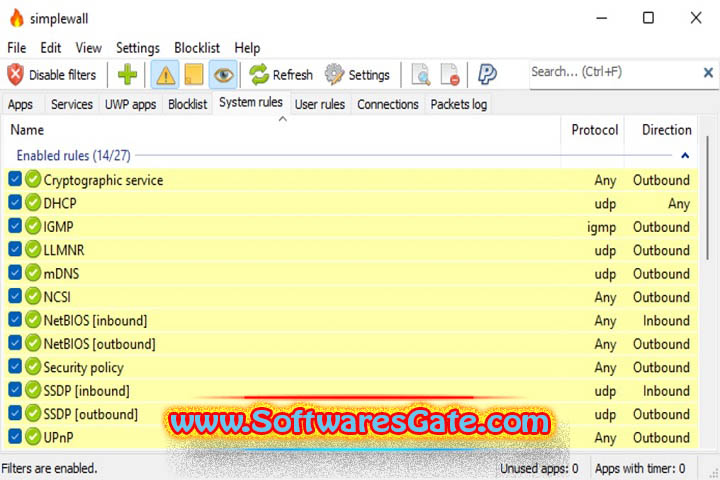The width and height of the screenshot is (720, 480).
Task: Switch to the UWP apps tab
Action: (130, 105)
